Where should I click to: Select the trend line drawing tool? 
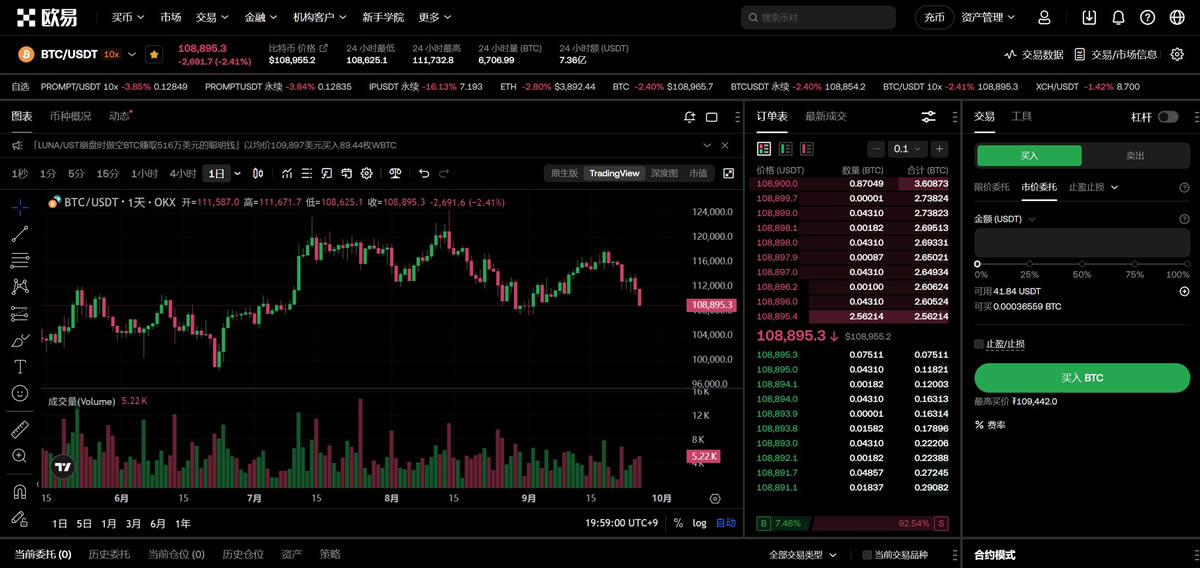pos(20,234)
